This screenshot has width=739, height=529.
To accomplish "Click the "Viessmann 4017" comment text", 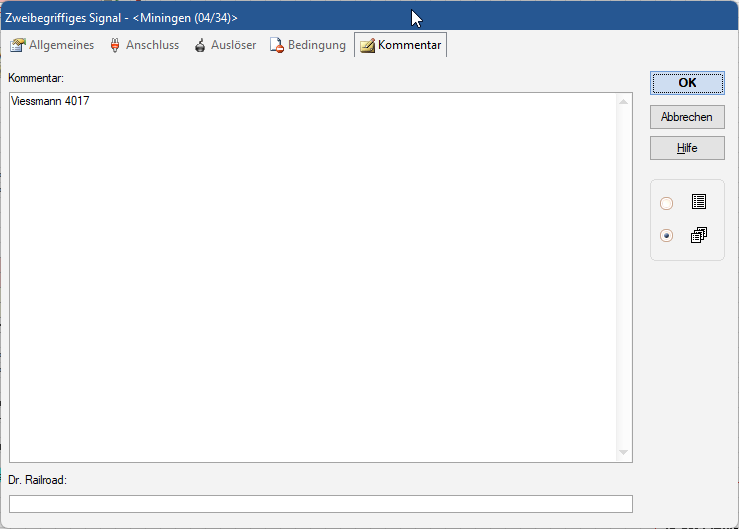I will coord(50,102).
